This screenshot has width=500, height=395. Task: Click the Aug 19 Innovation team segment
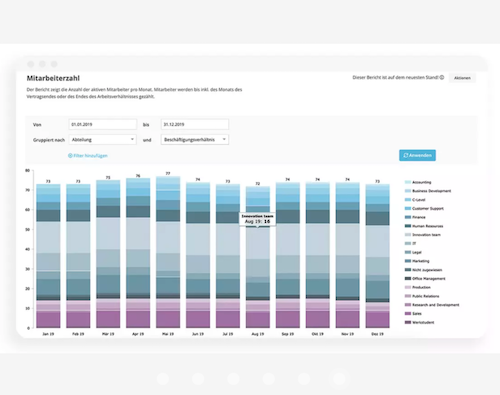[258, 243]
